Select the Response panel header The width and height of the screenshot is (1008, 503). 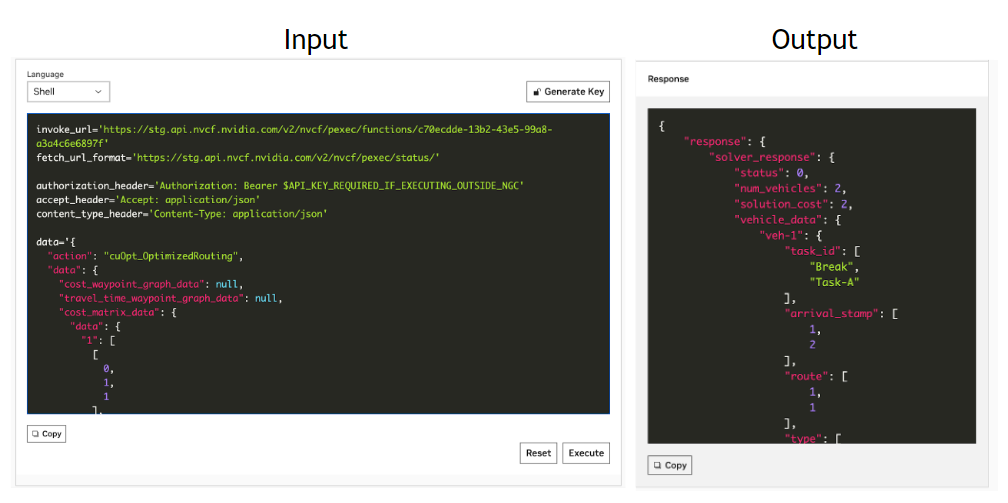click(x=668, y=78)
